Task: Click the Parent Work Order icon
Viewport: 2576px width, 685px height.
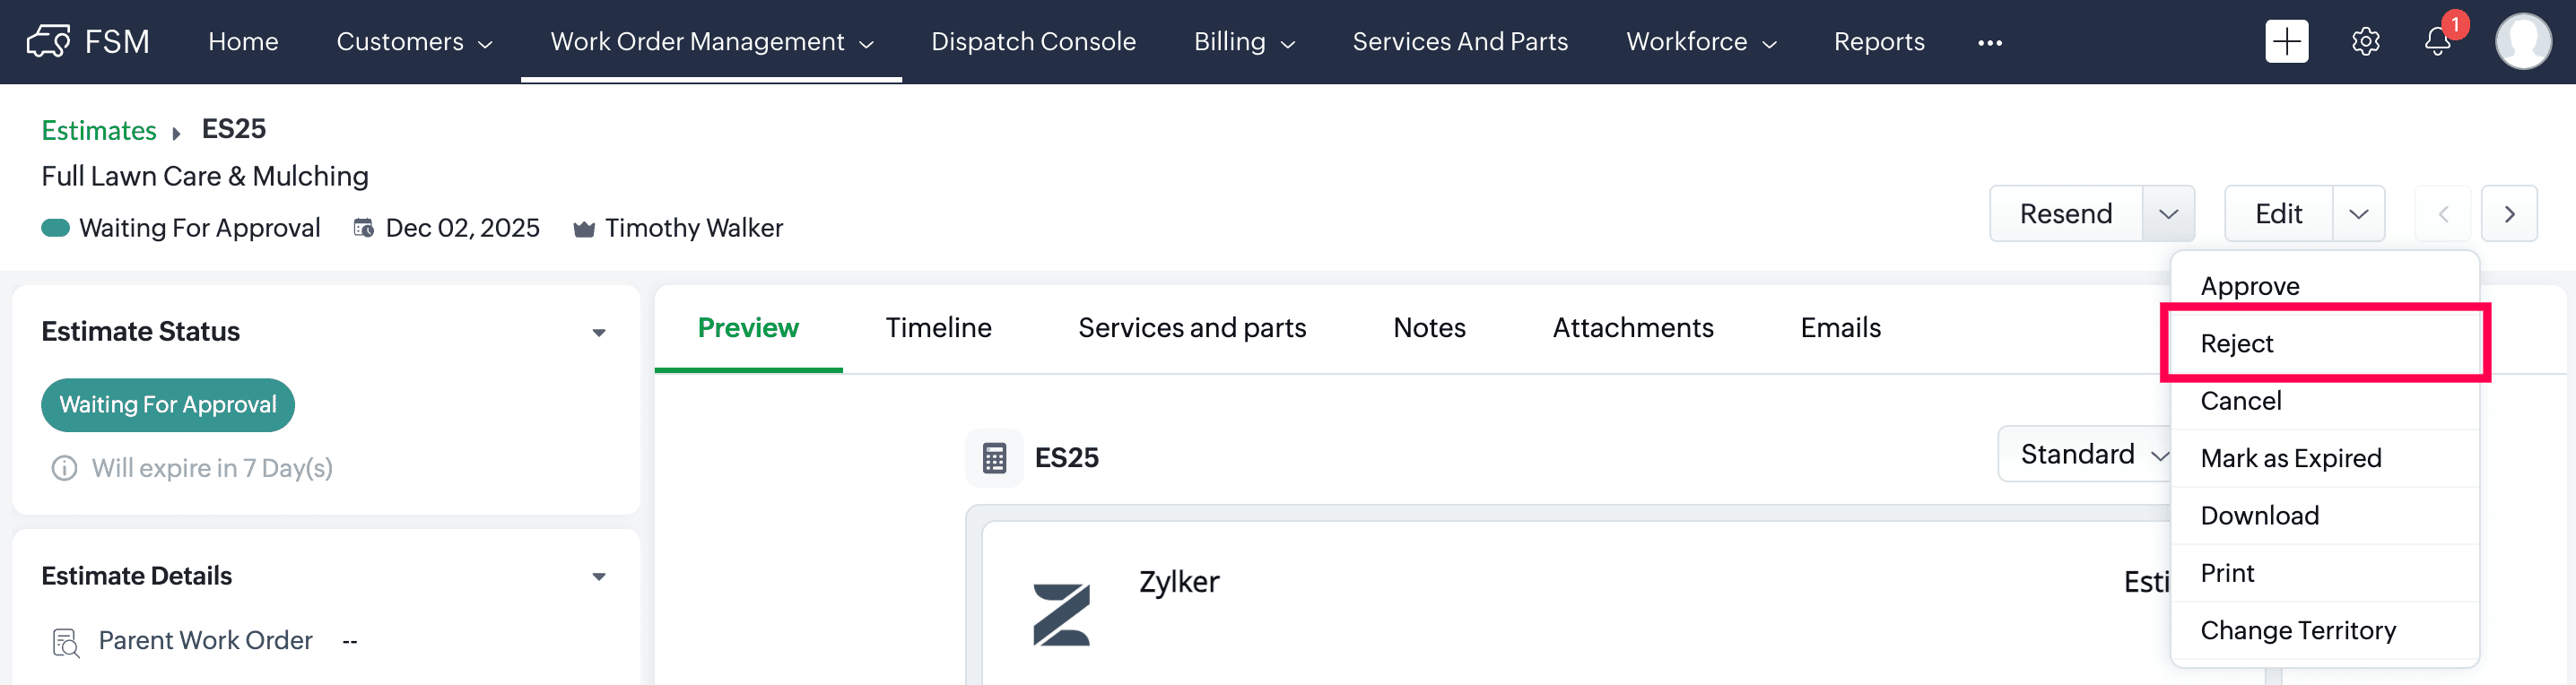Action: (x=65, y=642)
